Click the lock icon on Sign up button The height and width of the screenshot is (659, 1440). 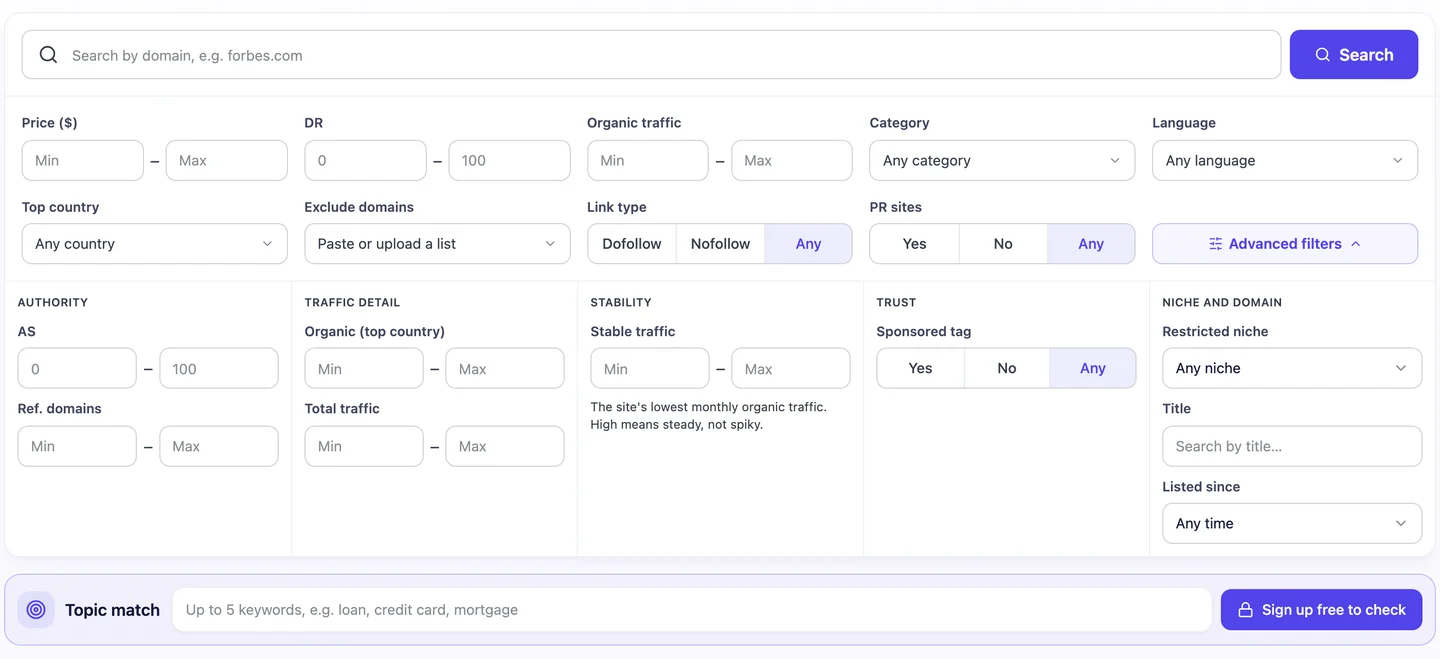(x=1245, y=610)
